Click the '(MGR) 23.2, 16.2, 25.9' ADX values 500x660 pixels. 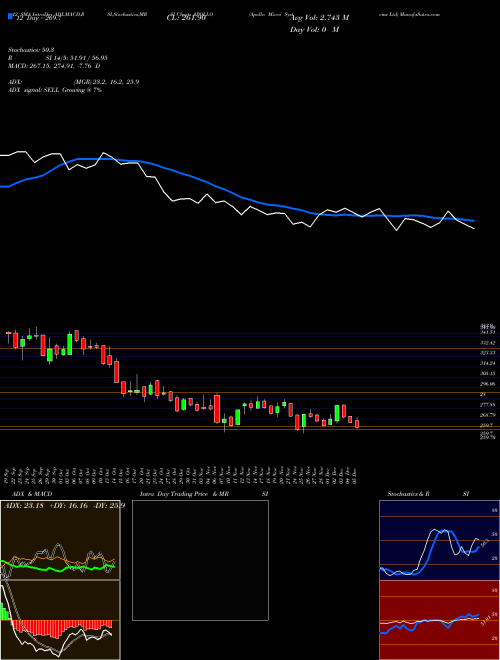tap(106, 82)
